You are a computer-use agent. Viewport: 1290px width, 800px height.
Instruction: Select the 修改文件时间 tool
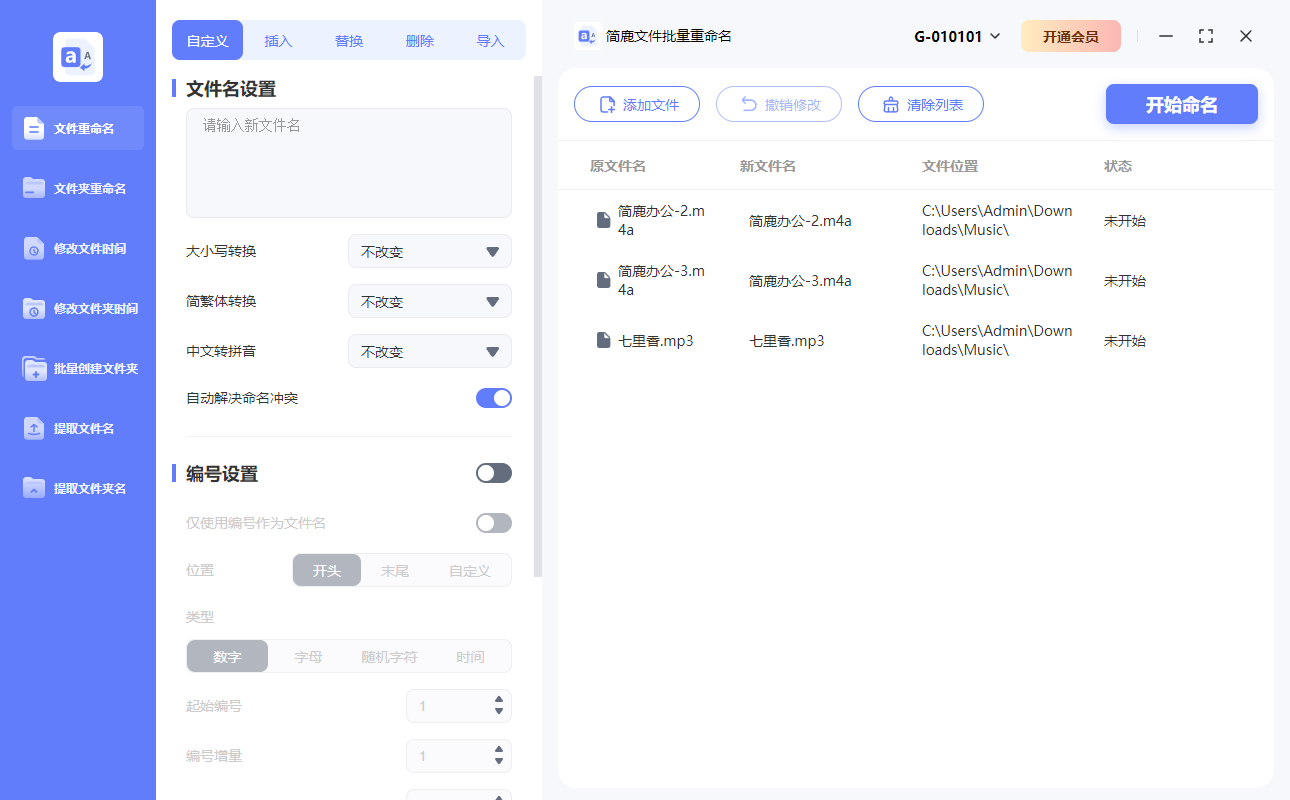pyautogui.click(x=77, y=248)
